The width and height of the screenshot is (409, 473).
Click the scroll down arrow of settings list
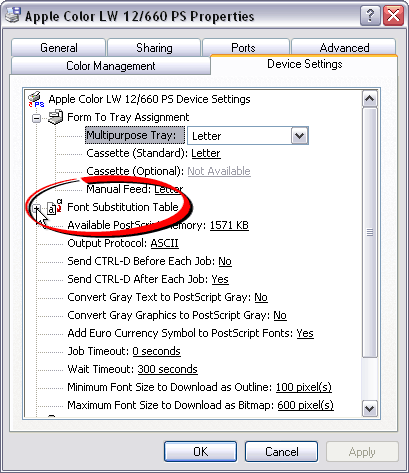[370, 408]
